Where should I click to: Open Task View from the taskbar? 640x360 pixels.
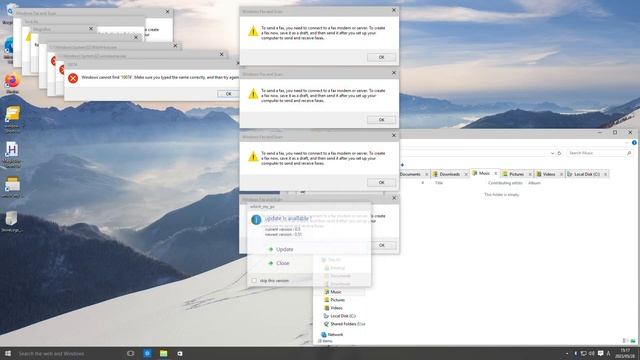[131, 353]
